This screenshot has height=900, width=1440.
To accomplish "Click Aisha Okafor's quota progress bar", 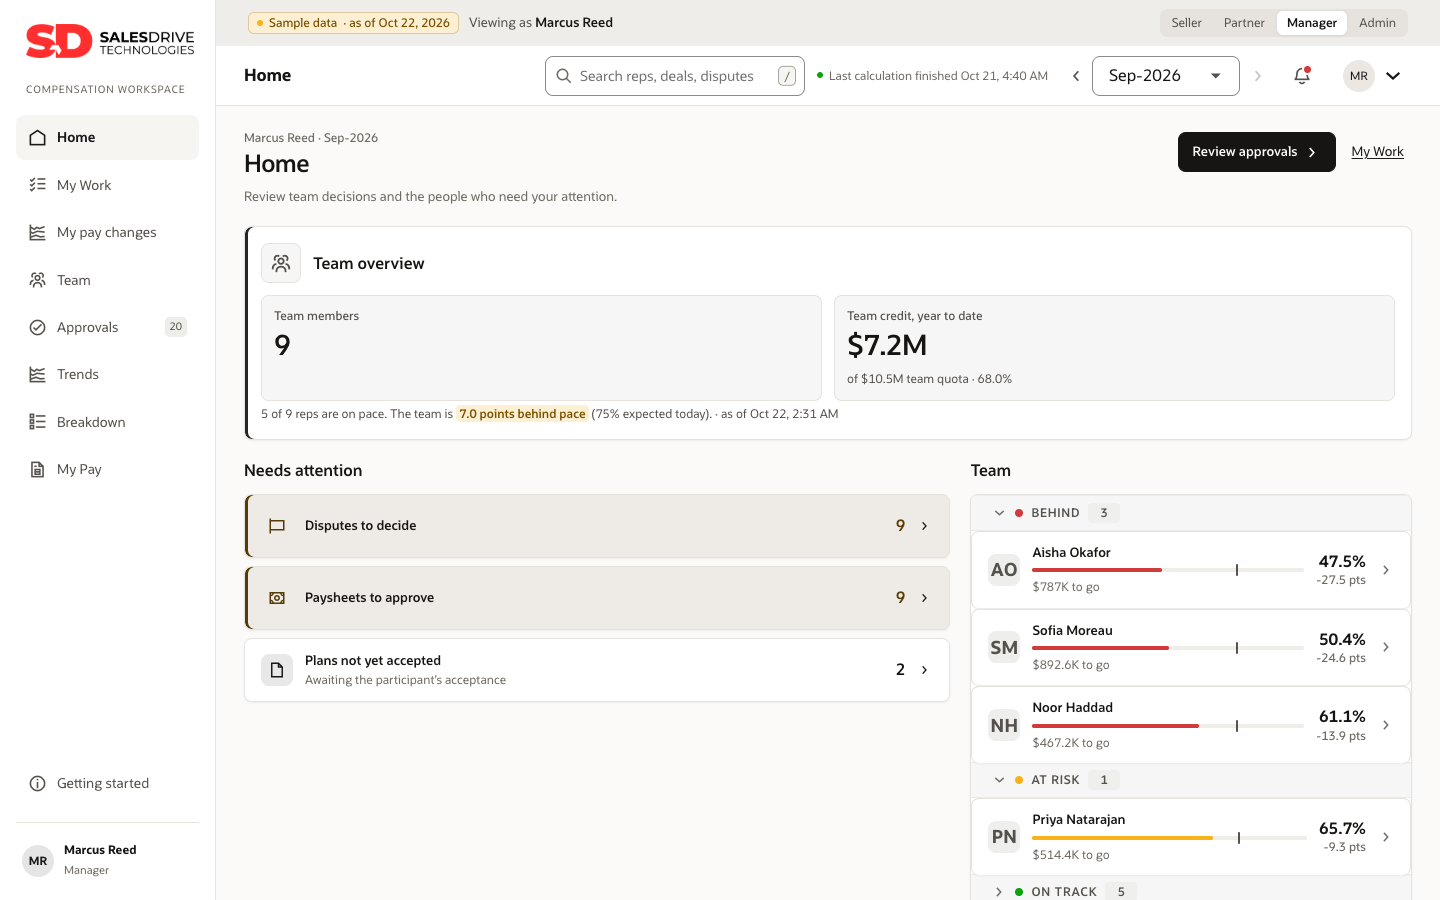I will point(1168,570).
